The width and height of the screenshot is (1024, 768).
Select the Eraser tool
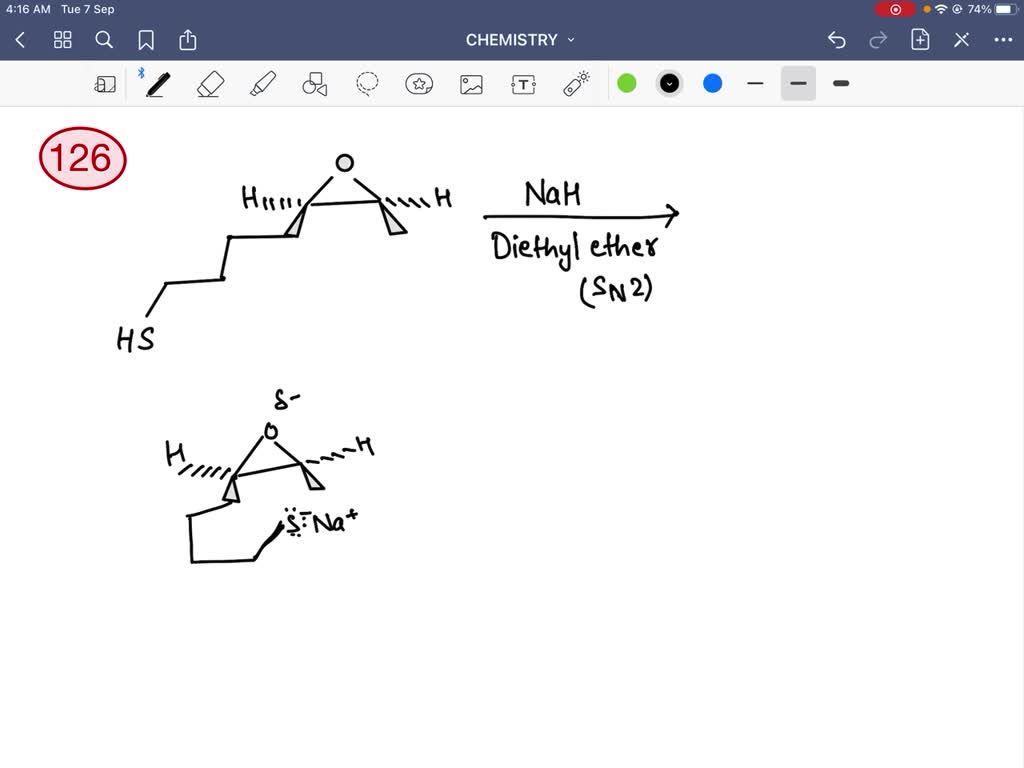[x=210, y=84]
